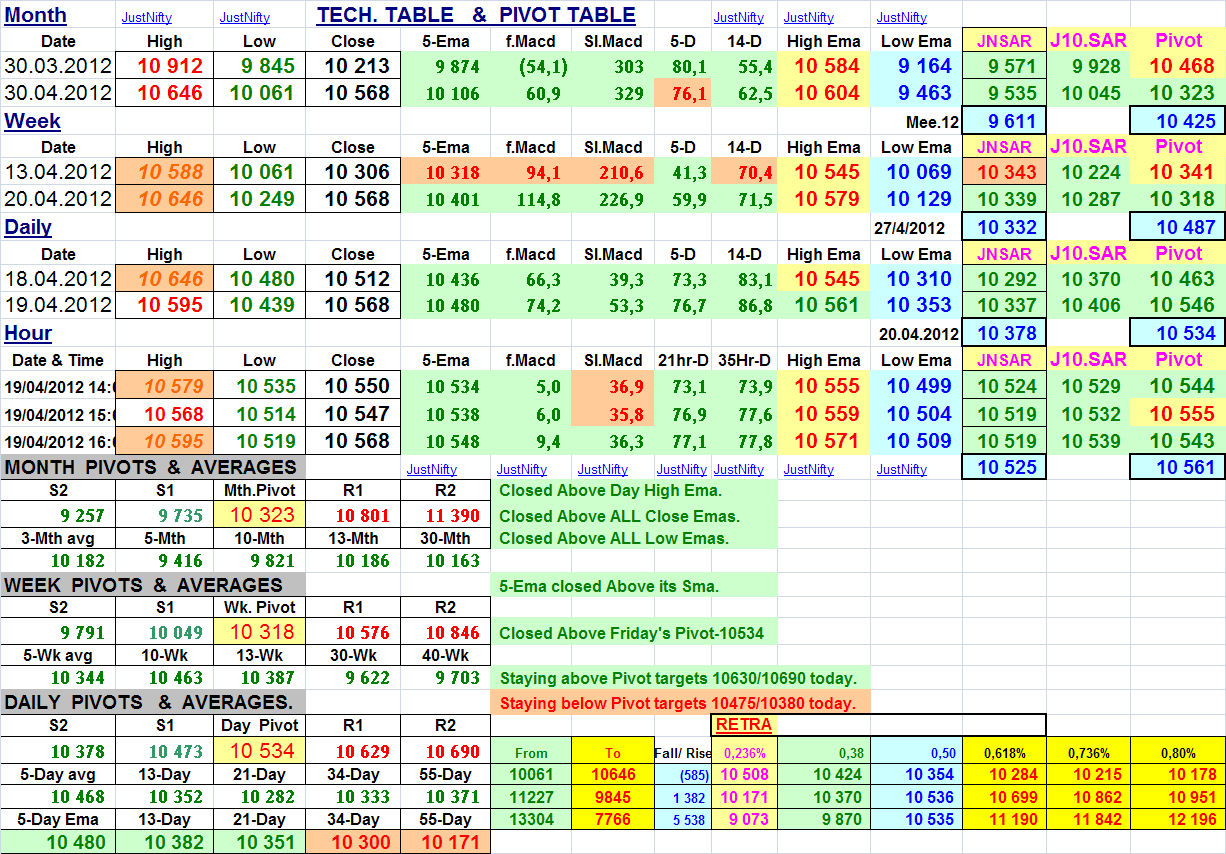Screen dimensions: 1226x854
Task: Click daily Pivot value 10 546
Action: point(1178,304)
